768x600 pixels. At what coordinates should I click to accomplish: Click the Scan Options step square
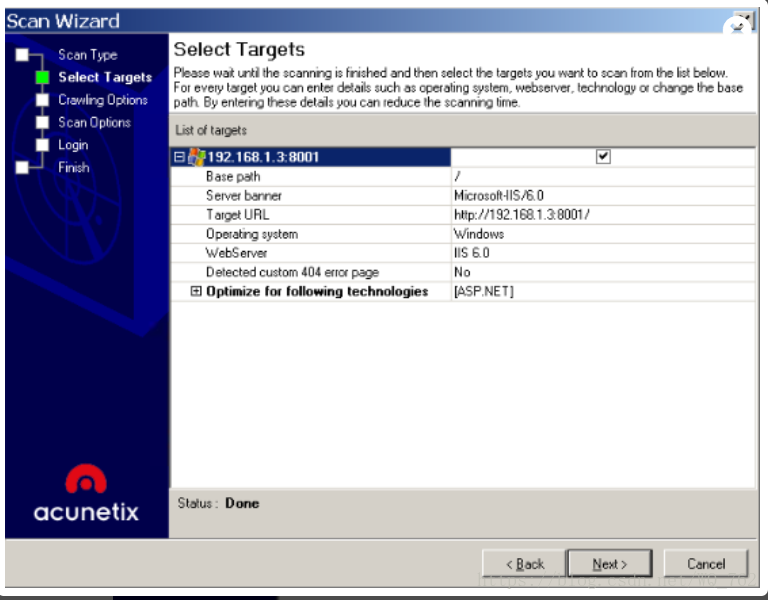pos(43,122)
